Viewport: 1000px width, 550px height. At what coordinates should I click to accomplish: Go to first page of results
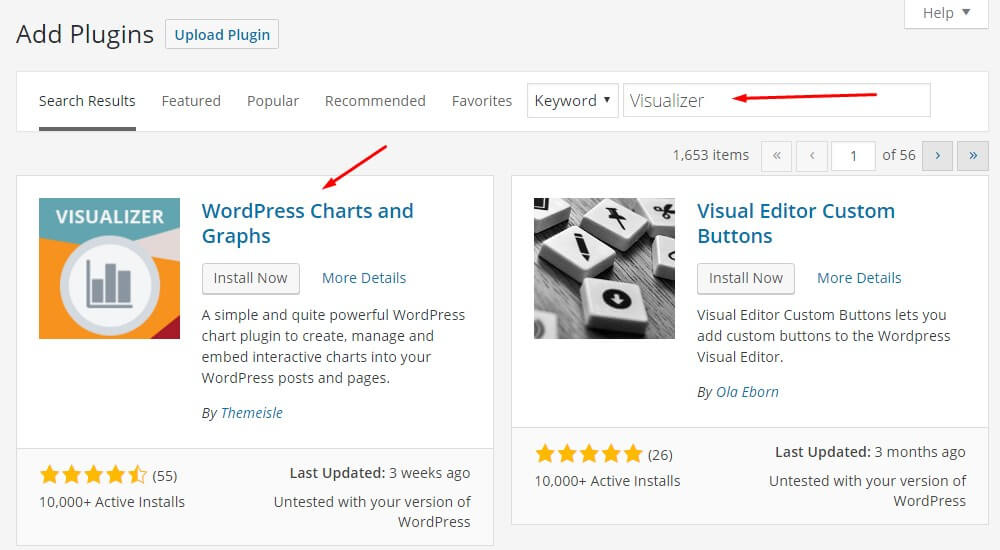(776, 156)
